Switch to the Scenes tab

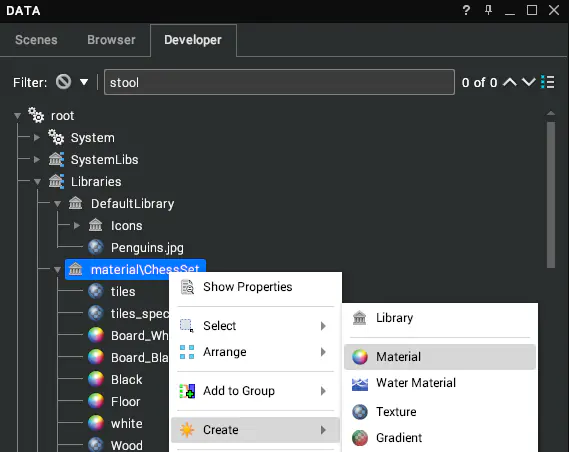click(36, 40)
